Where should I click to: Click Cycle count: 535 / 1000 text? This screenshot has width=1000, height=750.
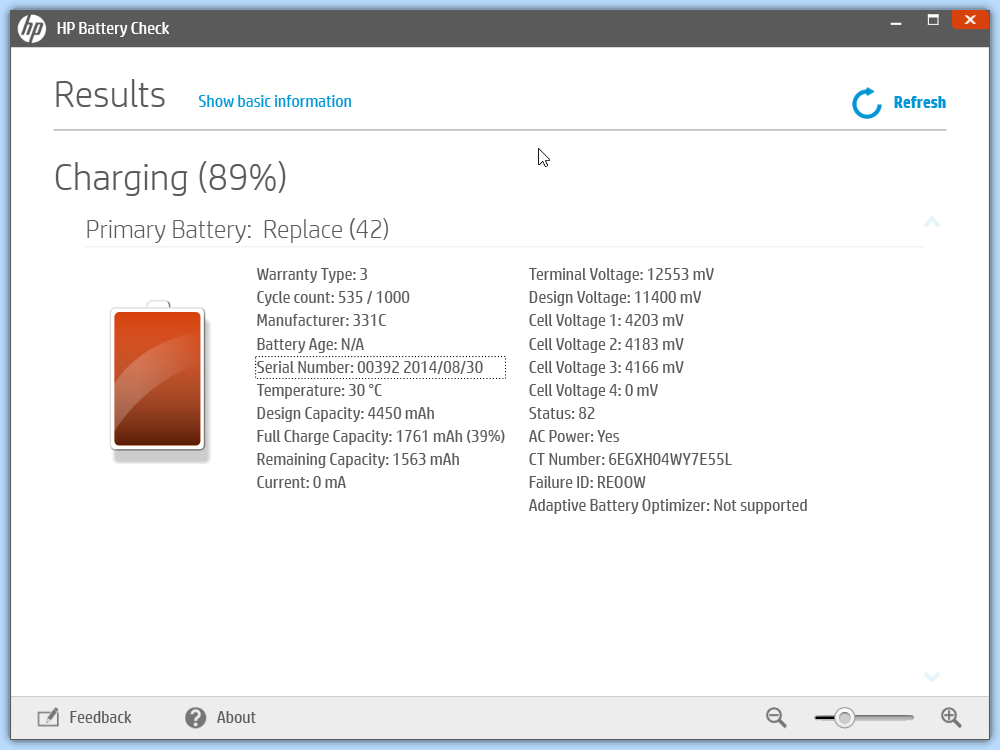tap(333, 297)
